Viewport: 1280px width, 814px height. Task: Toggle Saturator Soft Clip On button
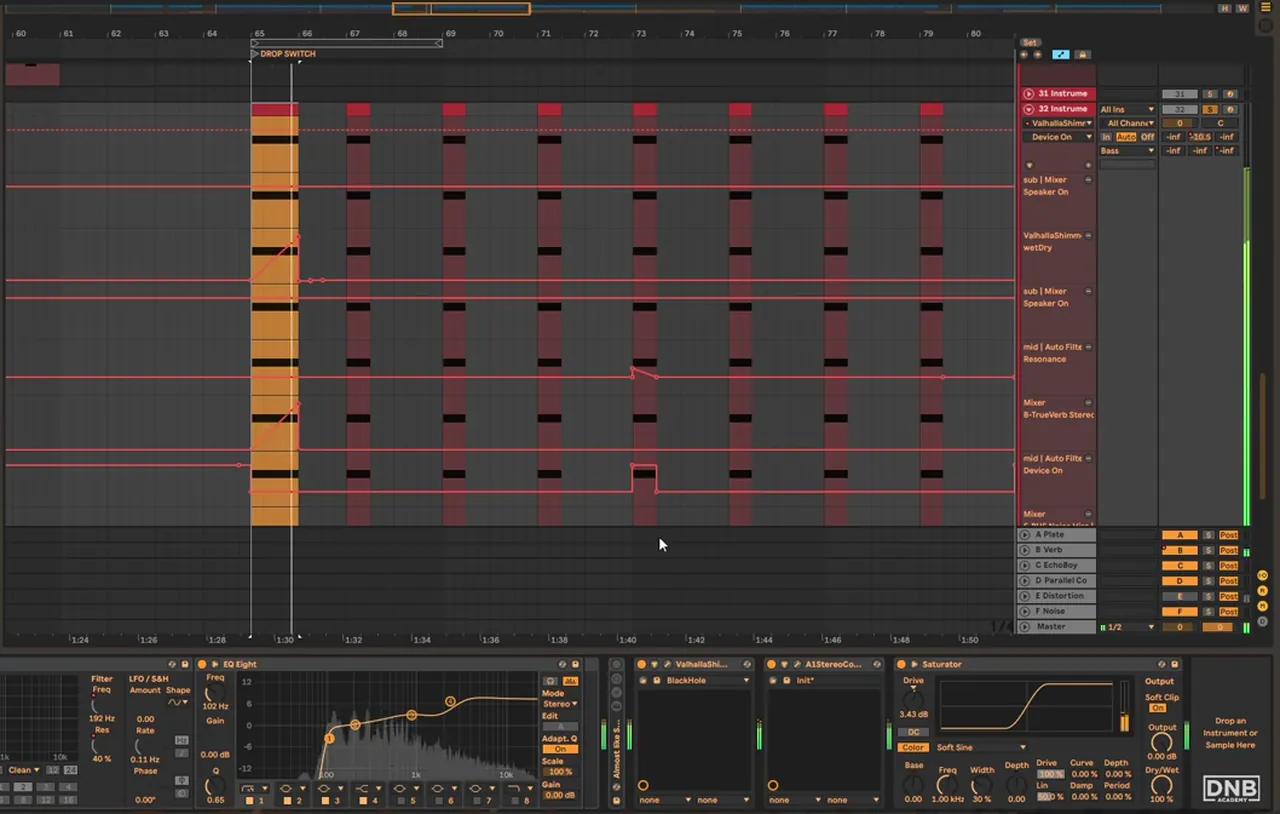click(1158, 708)
